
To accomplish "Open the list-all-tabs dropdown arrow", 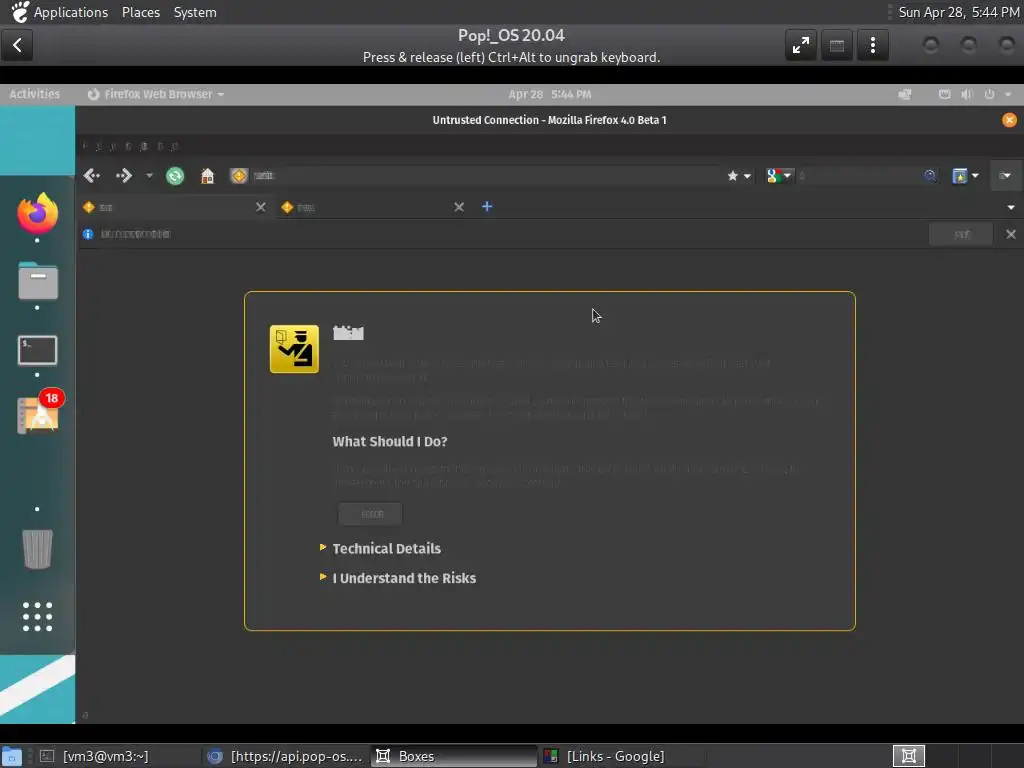I will coord(1010,208).
